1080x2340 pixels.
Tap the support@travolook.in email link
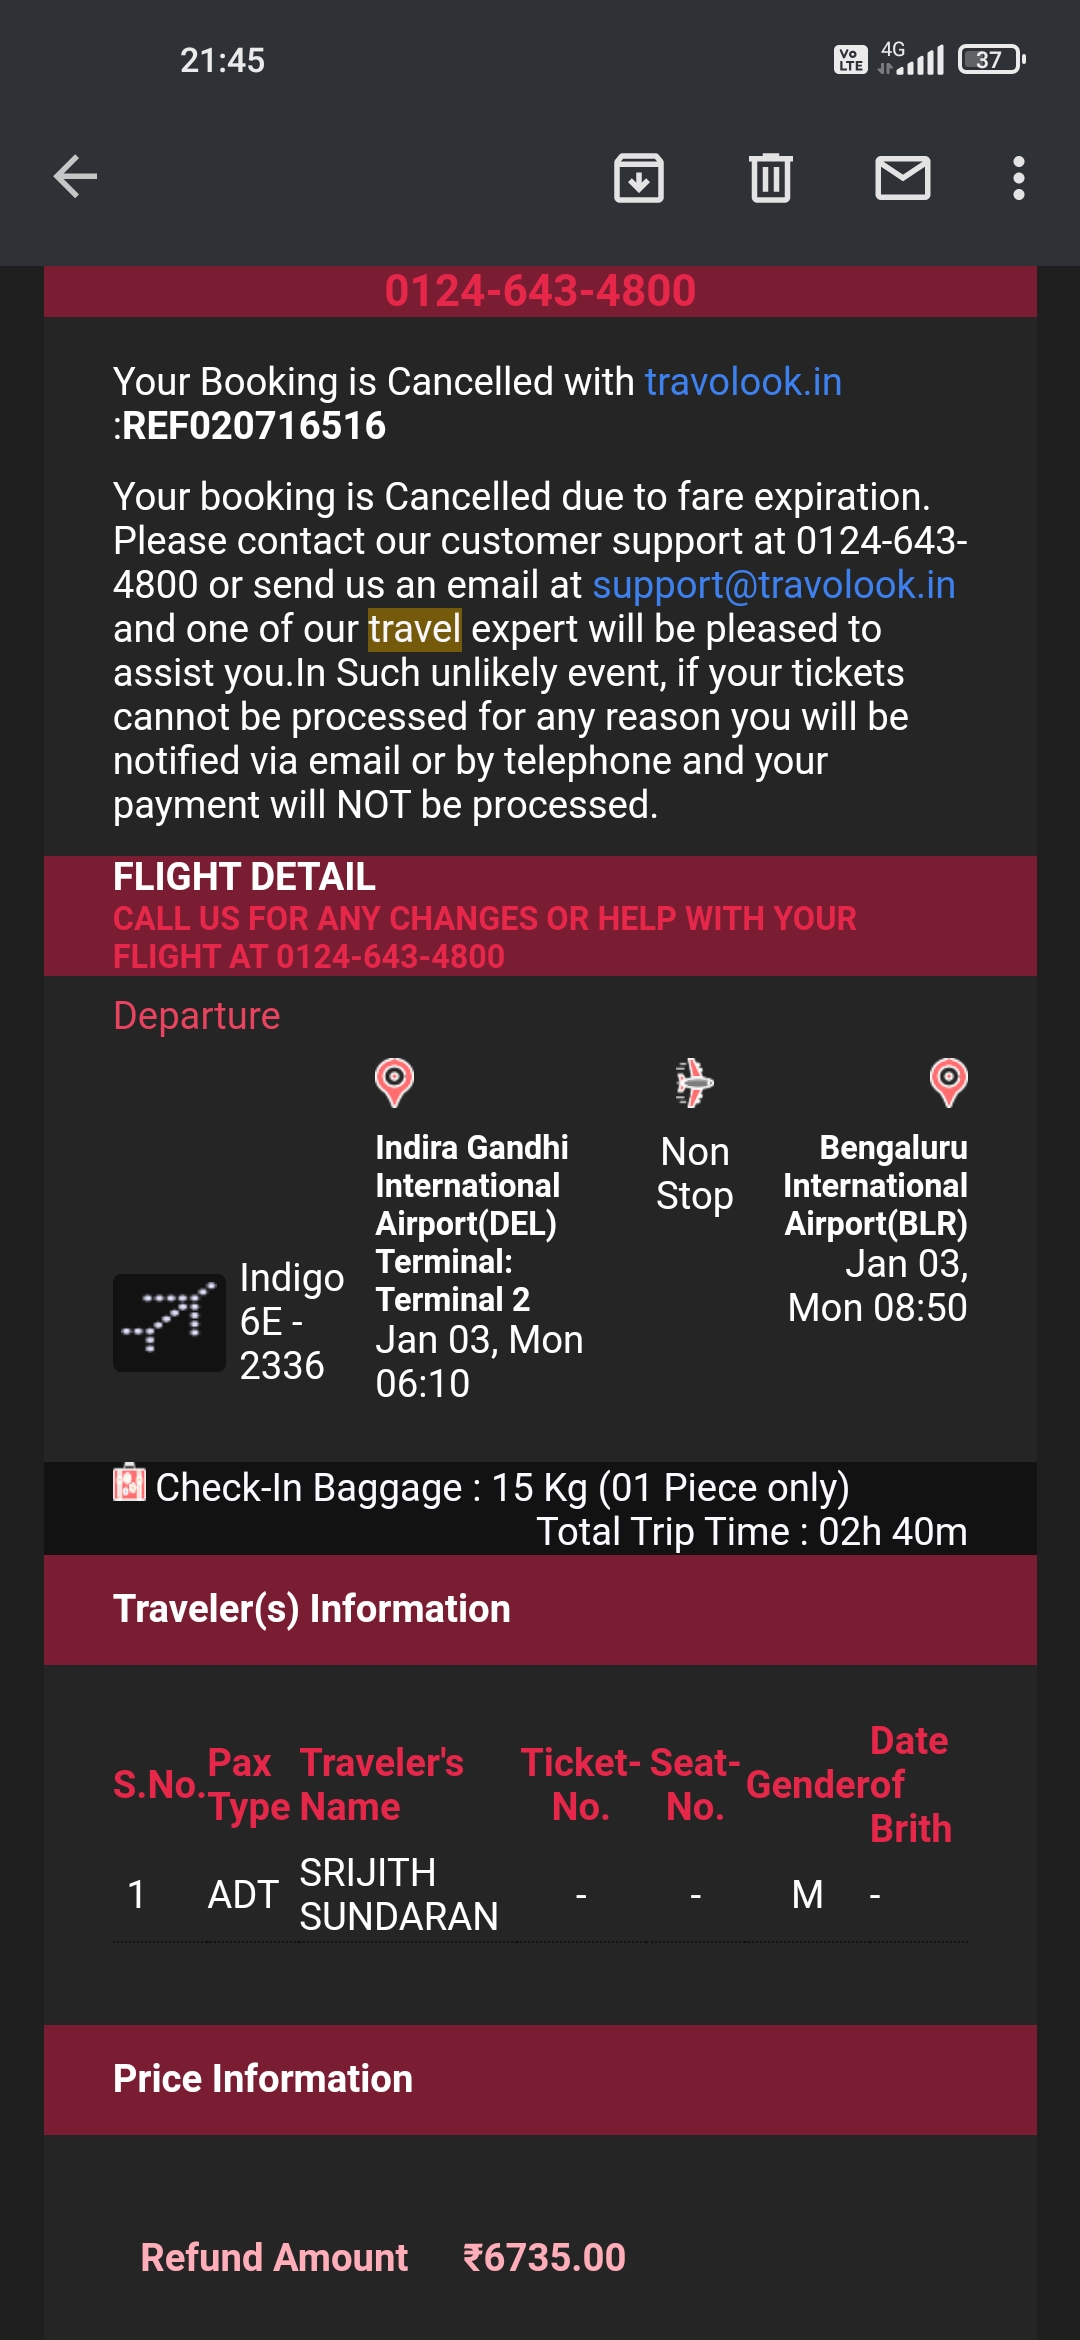tap(773, 585)
